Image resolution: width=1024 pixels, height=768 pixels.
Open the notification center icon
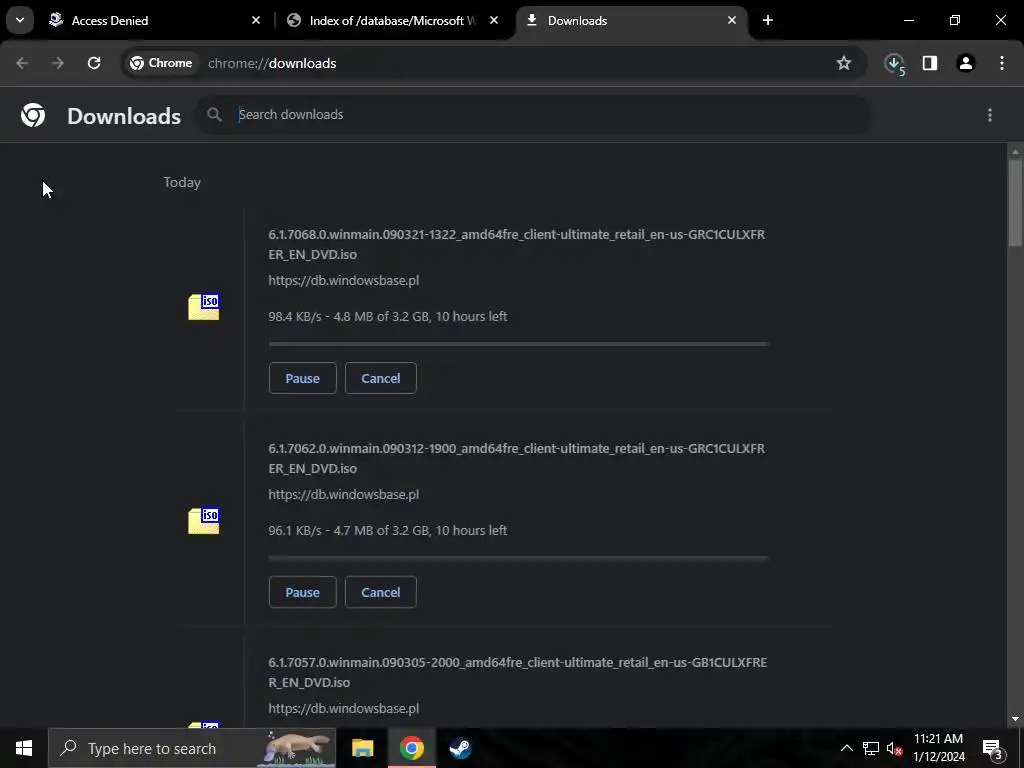[993, 750]
